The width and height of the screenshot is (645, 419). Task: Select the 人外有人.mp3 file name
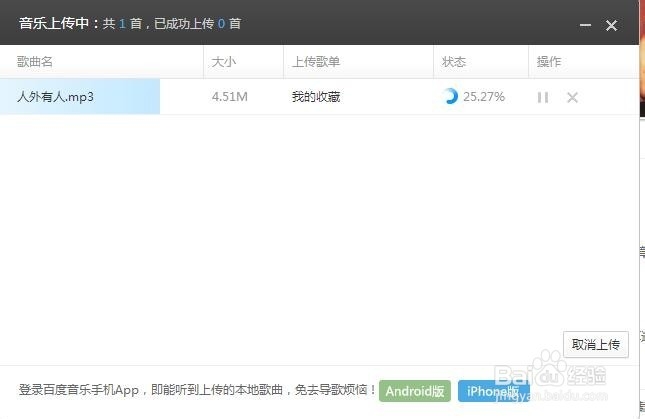point(56,97)
